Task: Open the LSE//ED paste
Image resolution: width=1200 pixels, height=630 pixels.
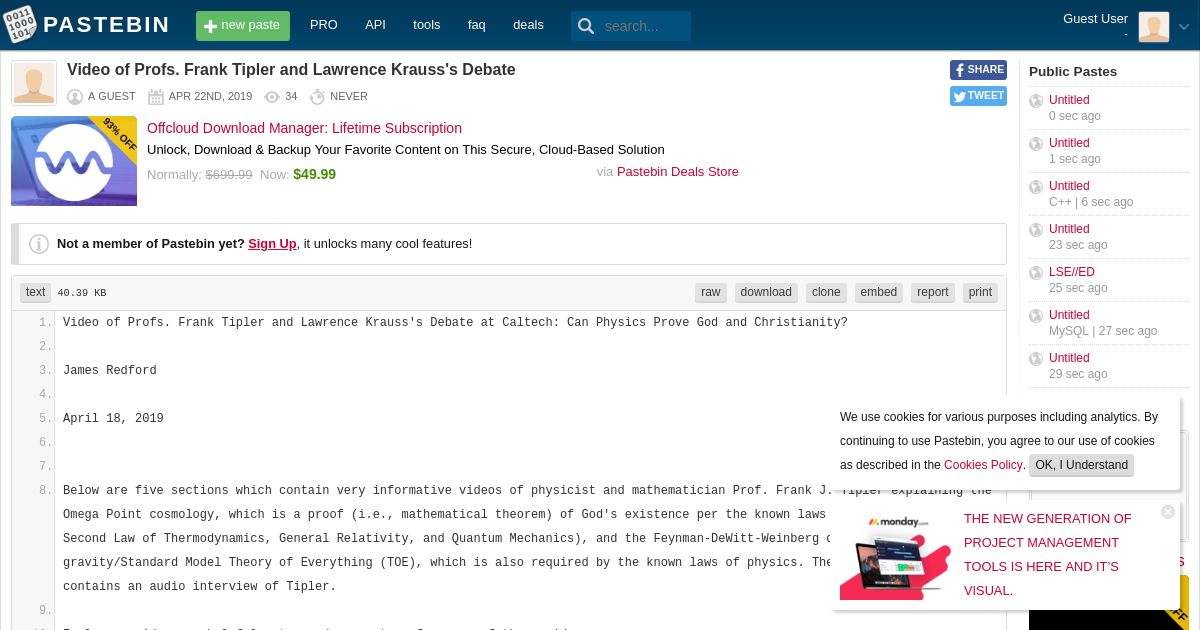Action: click(1072, 272)
